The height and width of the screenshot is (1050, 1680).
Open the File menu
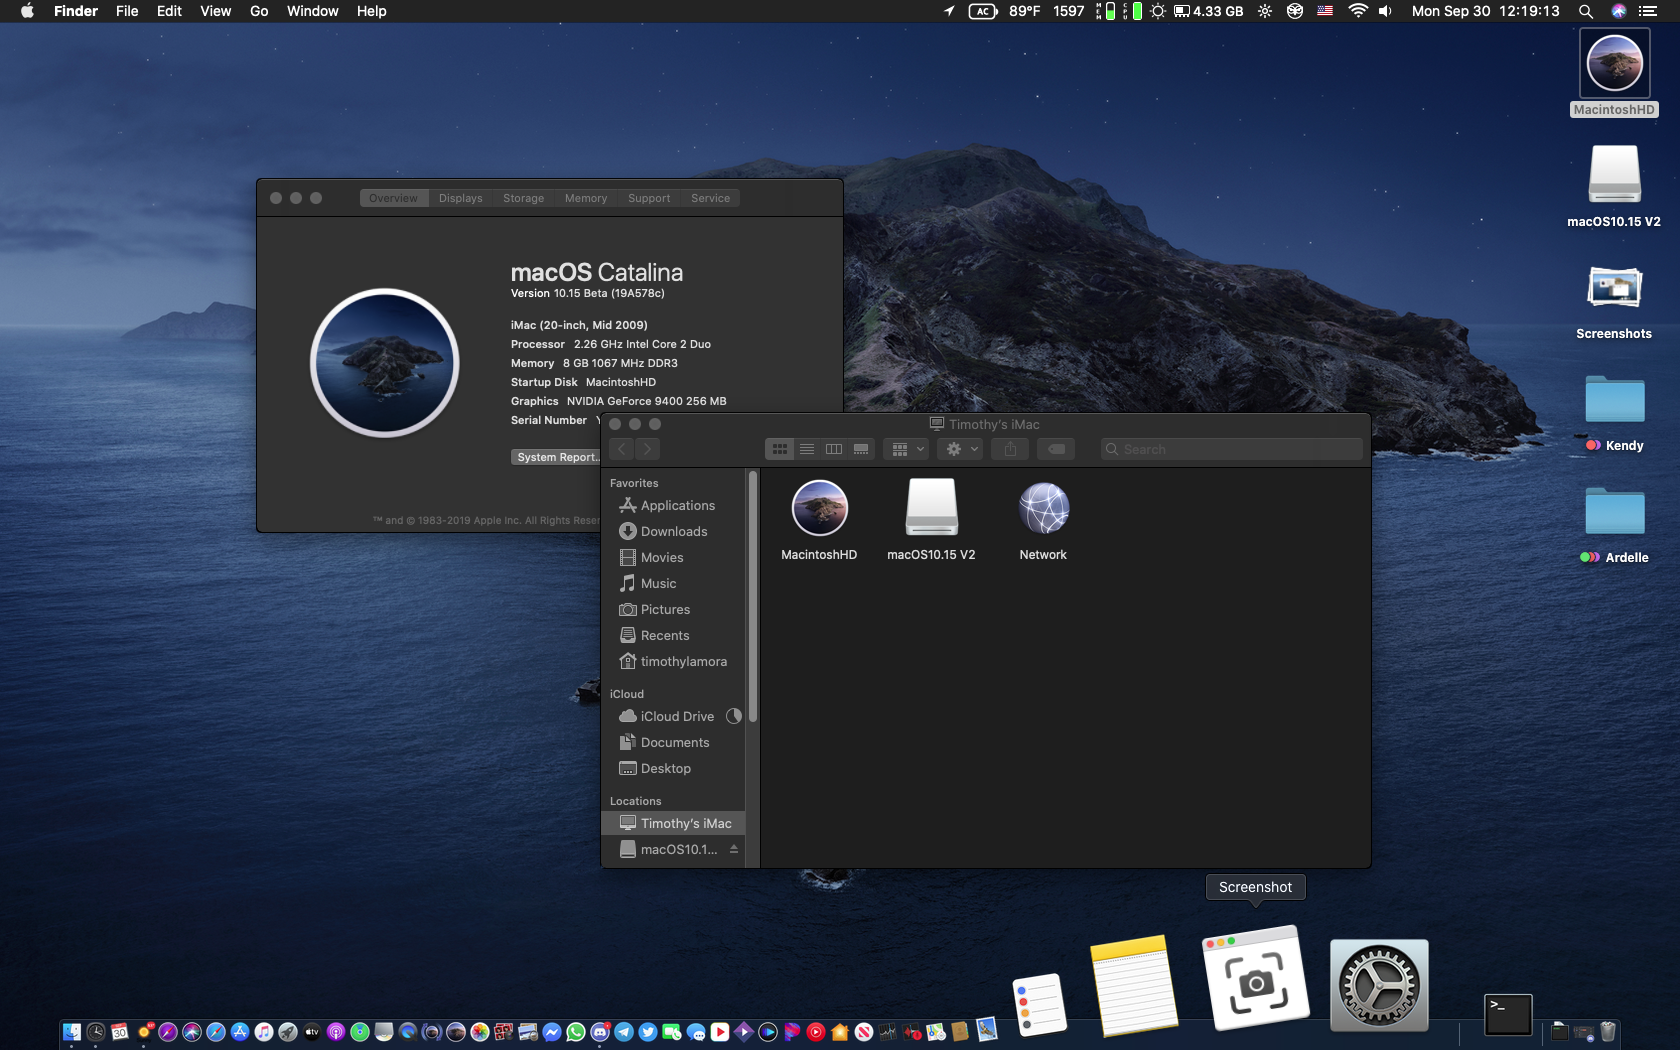pyautogui.click(x=127, y=11)
